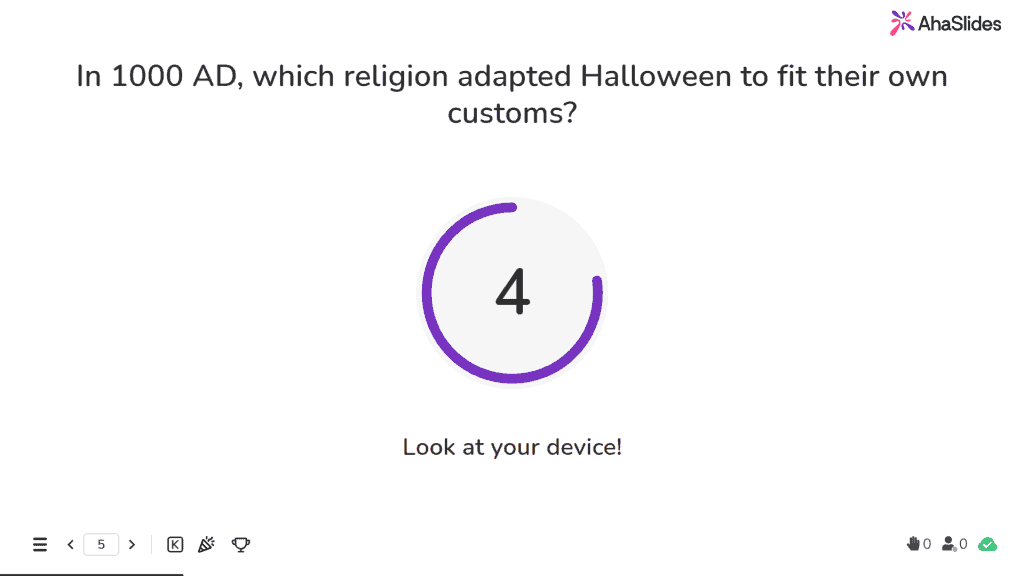Click the "Look at your device!" text
Image resolution: width=1024 pixels, height=576 pixels.
tap(512, 447)
